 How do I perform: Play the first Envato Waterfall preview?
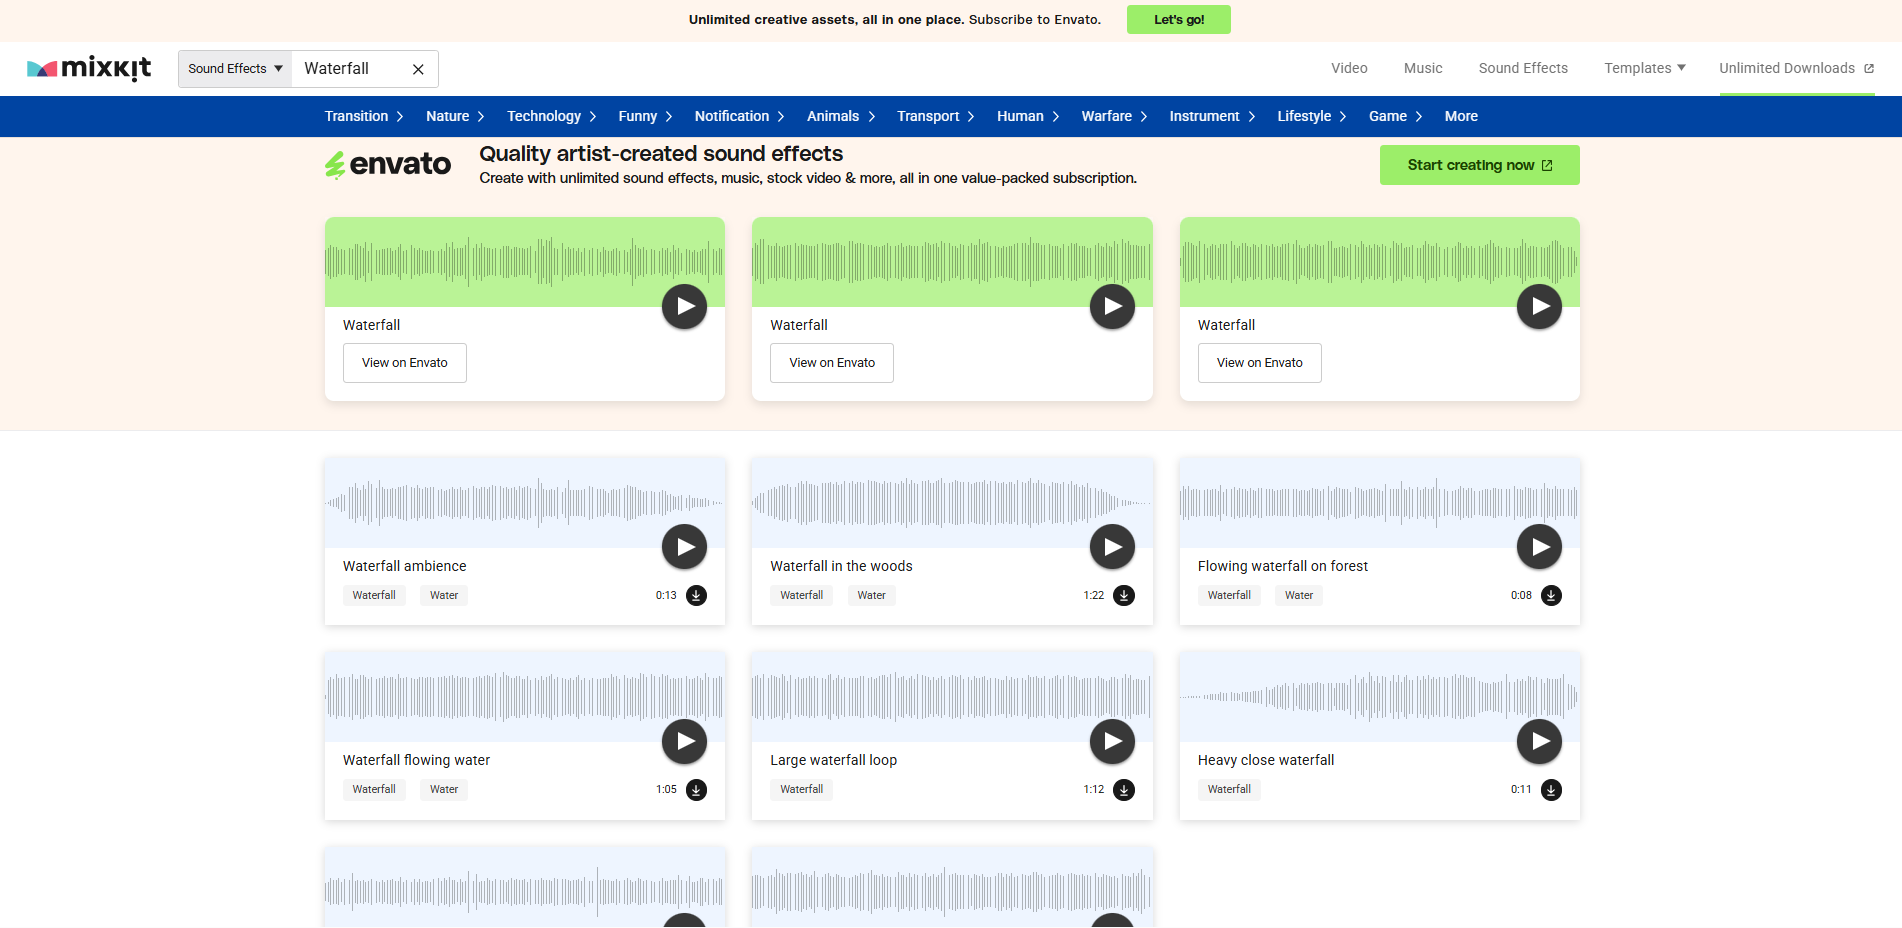coord(684,306)
